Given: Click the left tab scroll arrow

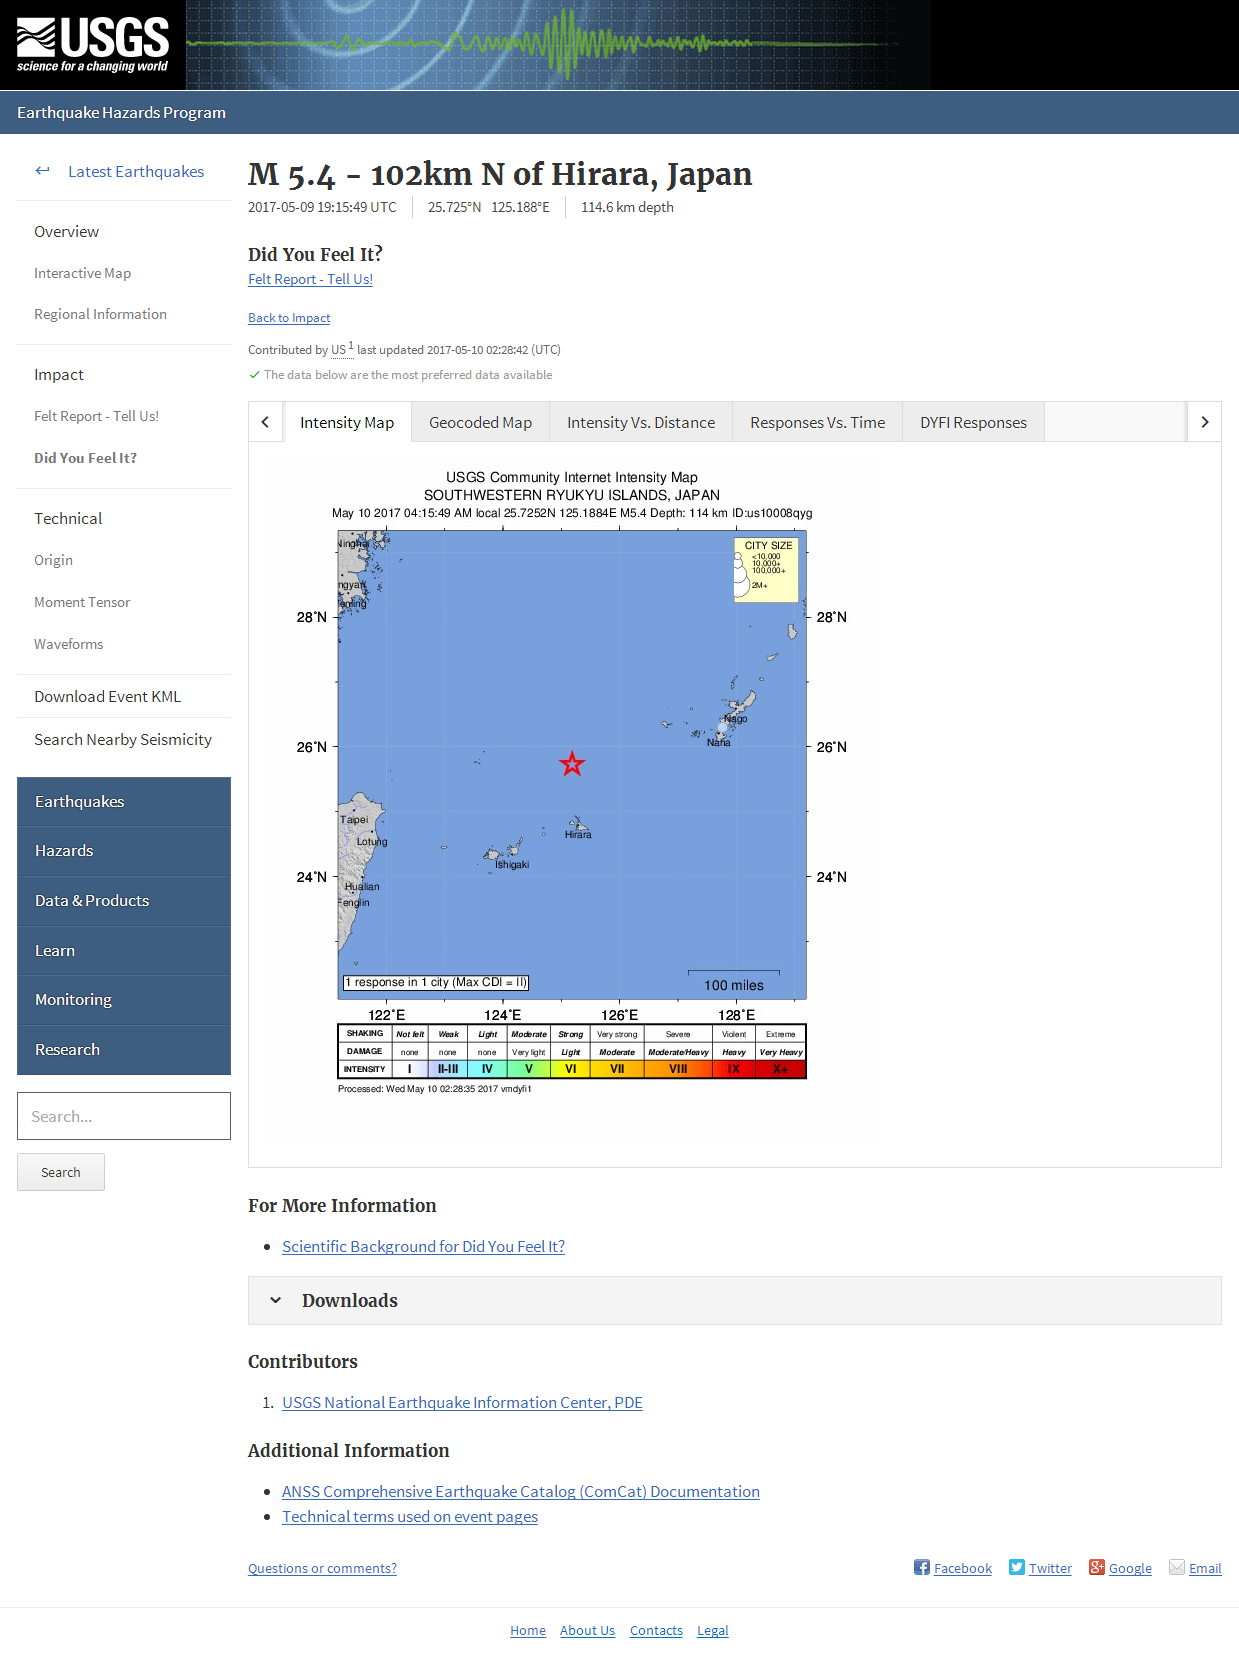Looking at the screenshot, I should point(266,422).
